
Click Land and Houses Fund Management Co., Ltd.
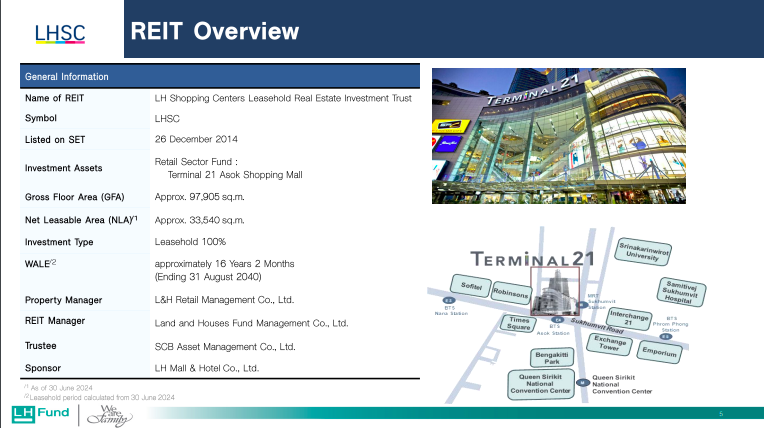tap(251, 323)
